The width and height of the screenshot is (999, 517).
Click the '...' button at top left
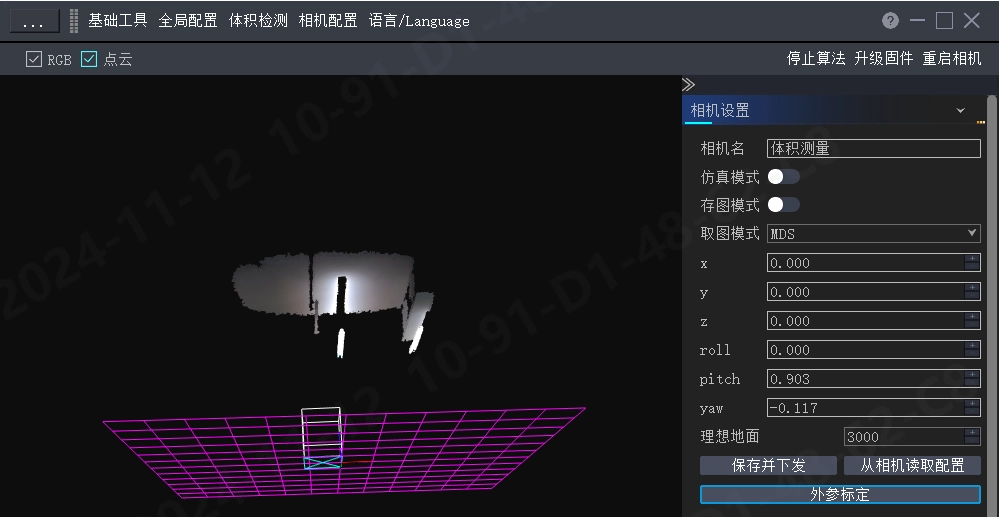(32, 21)
